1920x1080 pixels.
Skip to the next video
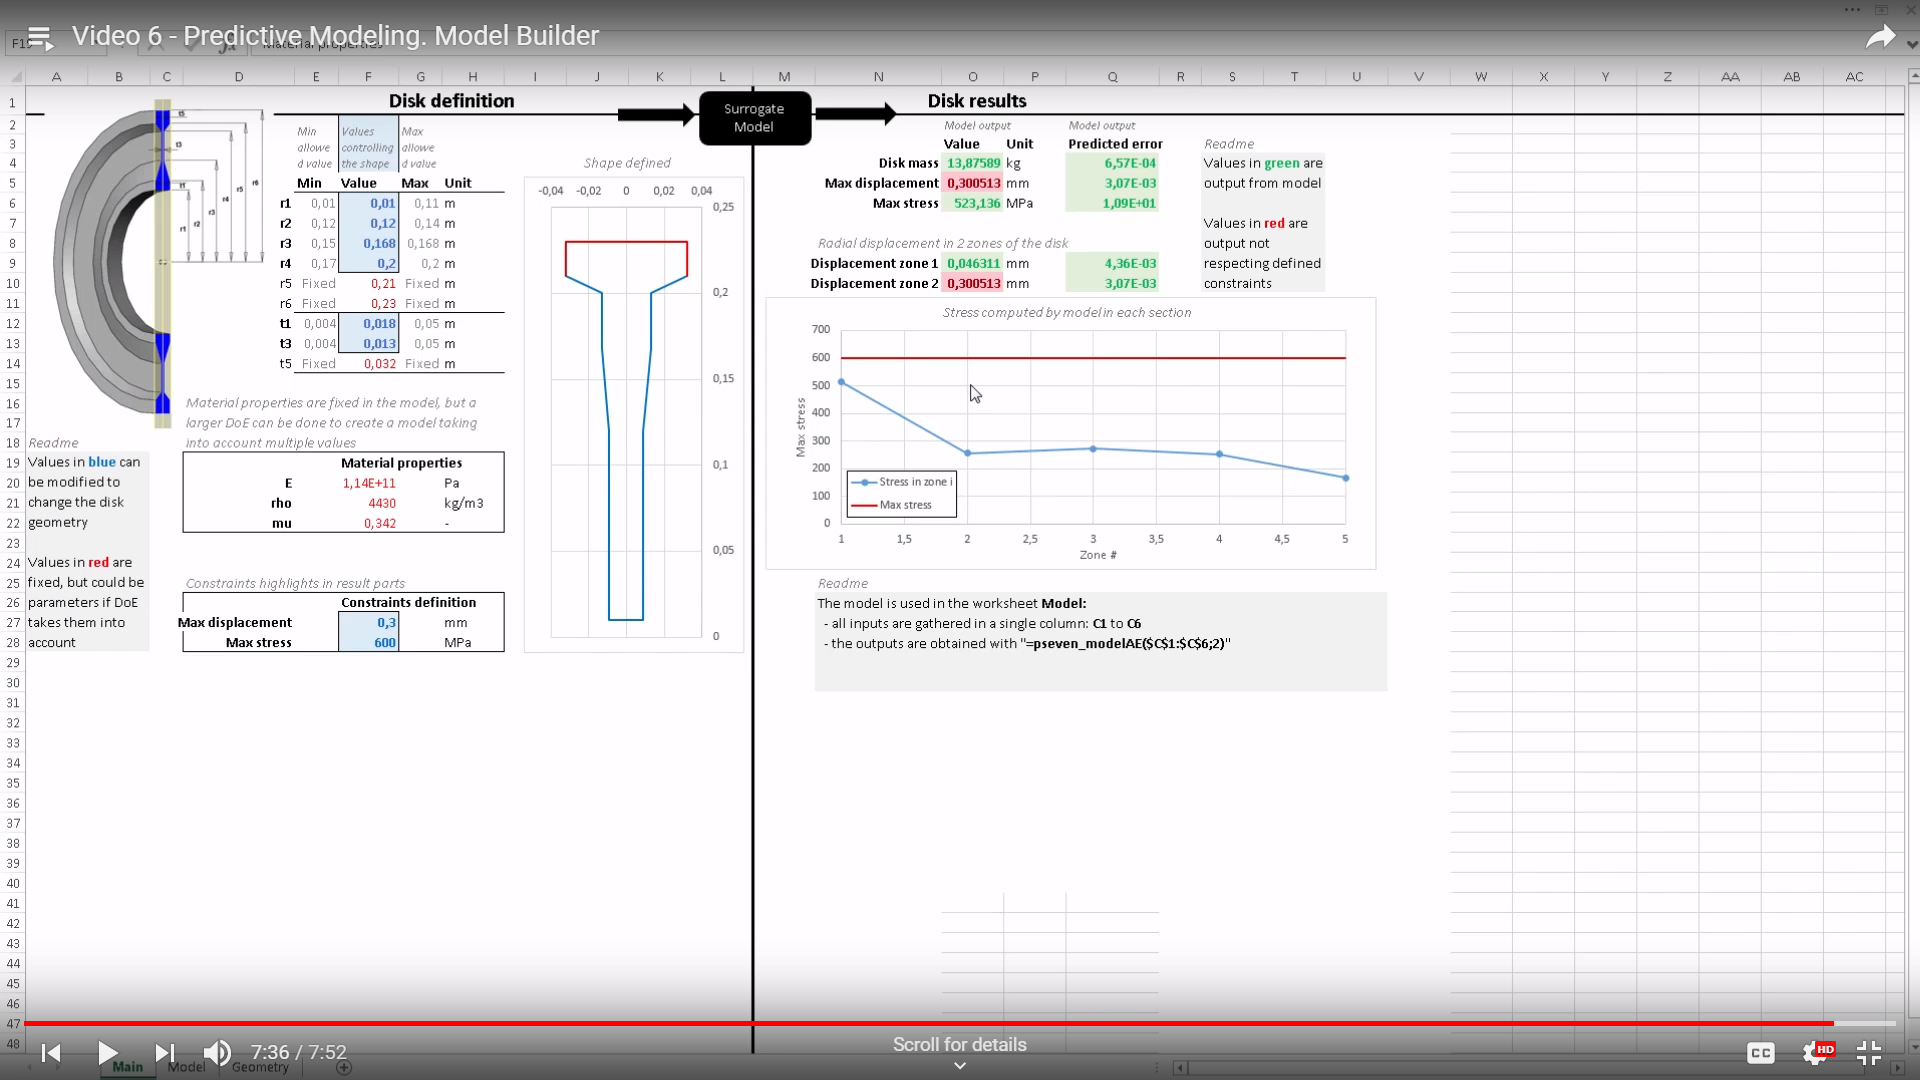click(x=165, y=1052)
